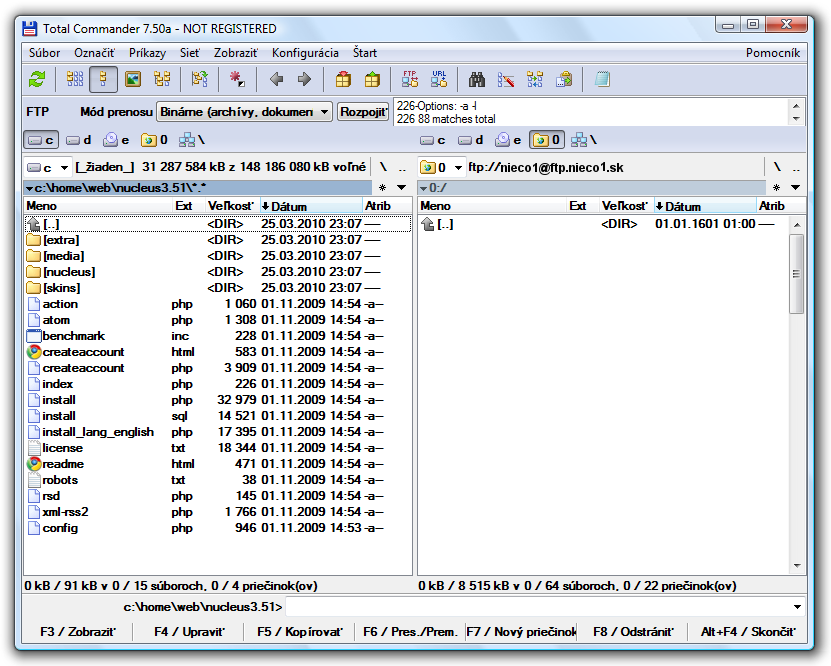Go forward with the right arrow icon
Viewport: 831px width, 666px height.
coord(304,79)
